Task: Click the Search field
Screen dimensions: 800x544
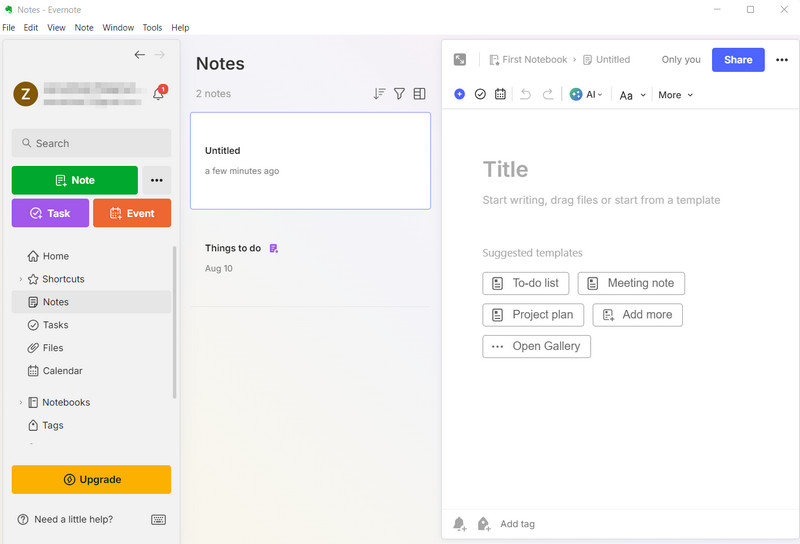Action: [x=91, y=143]
